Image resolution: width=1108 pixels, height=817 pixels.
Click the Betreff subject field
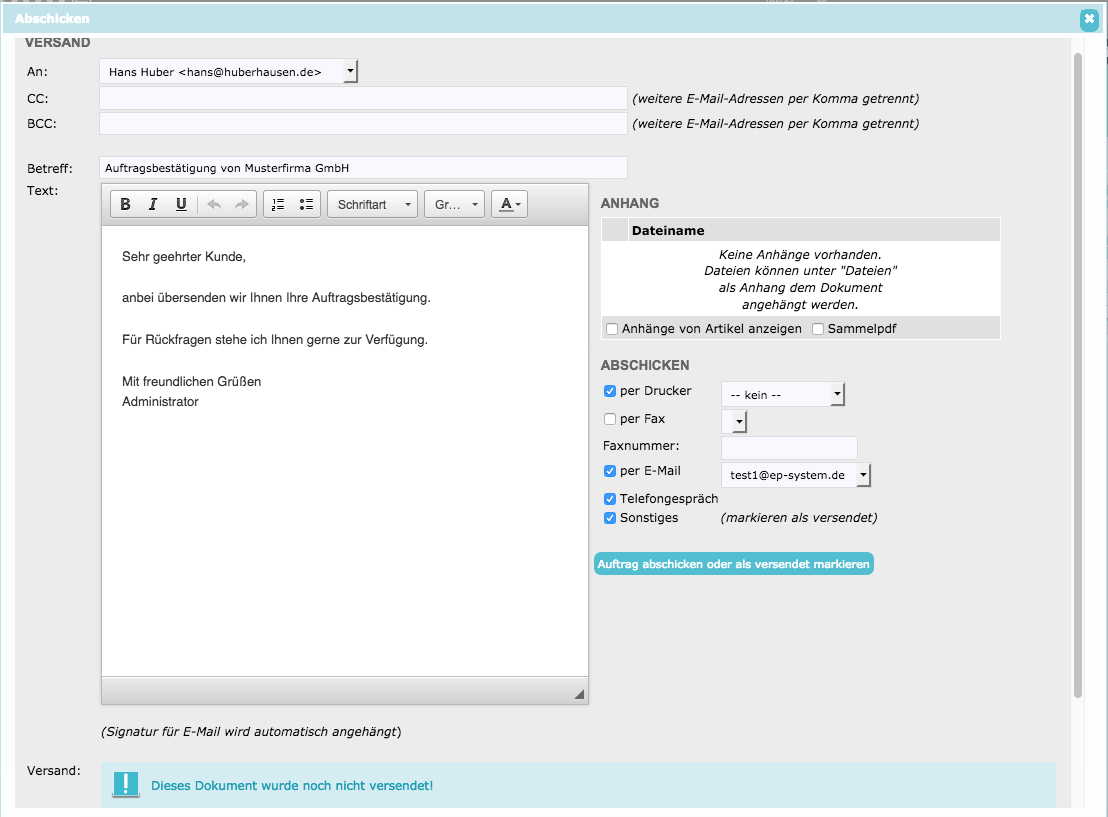363,168
